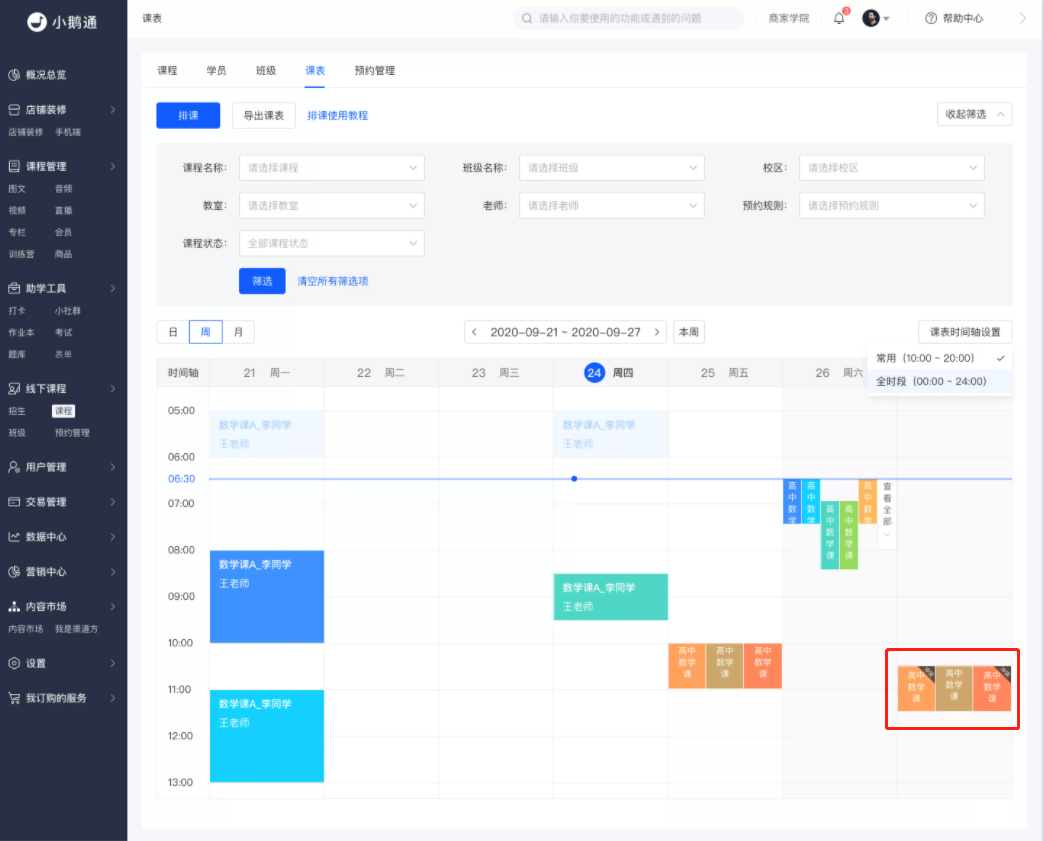Open the 教室 classroom dropdown

click(x=332, y=206)
